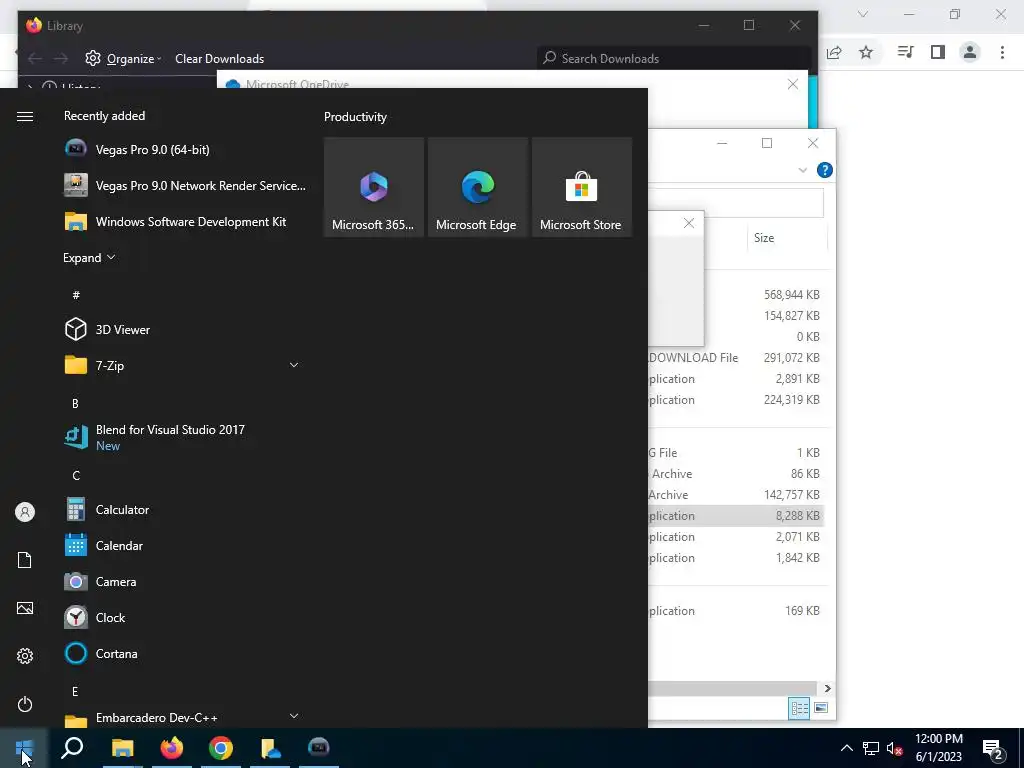Open network icon in system tray
This screenshot has height=768, width=1024.
[871, 748]
